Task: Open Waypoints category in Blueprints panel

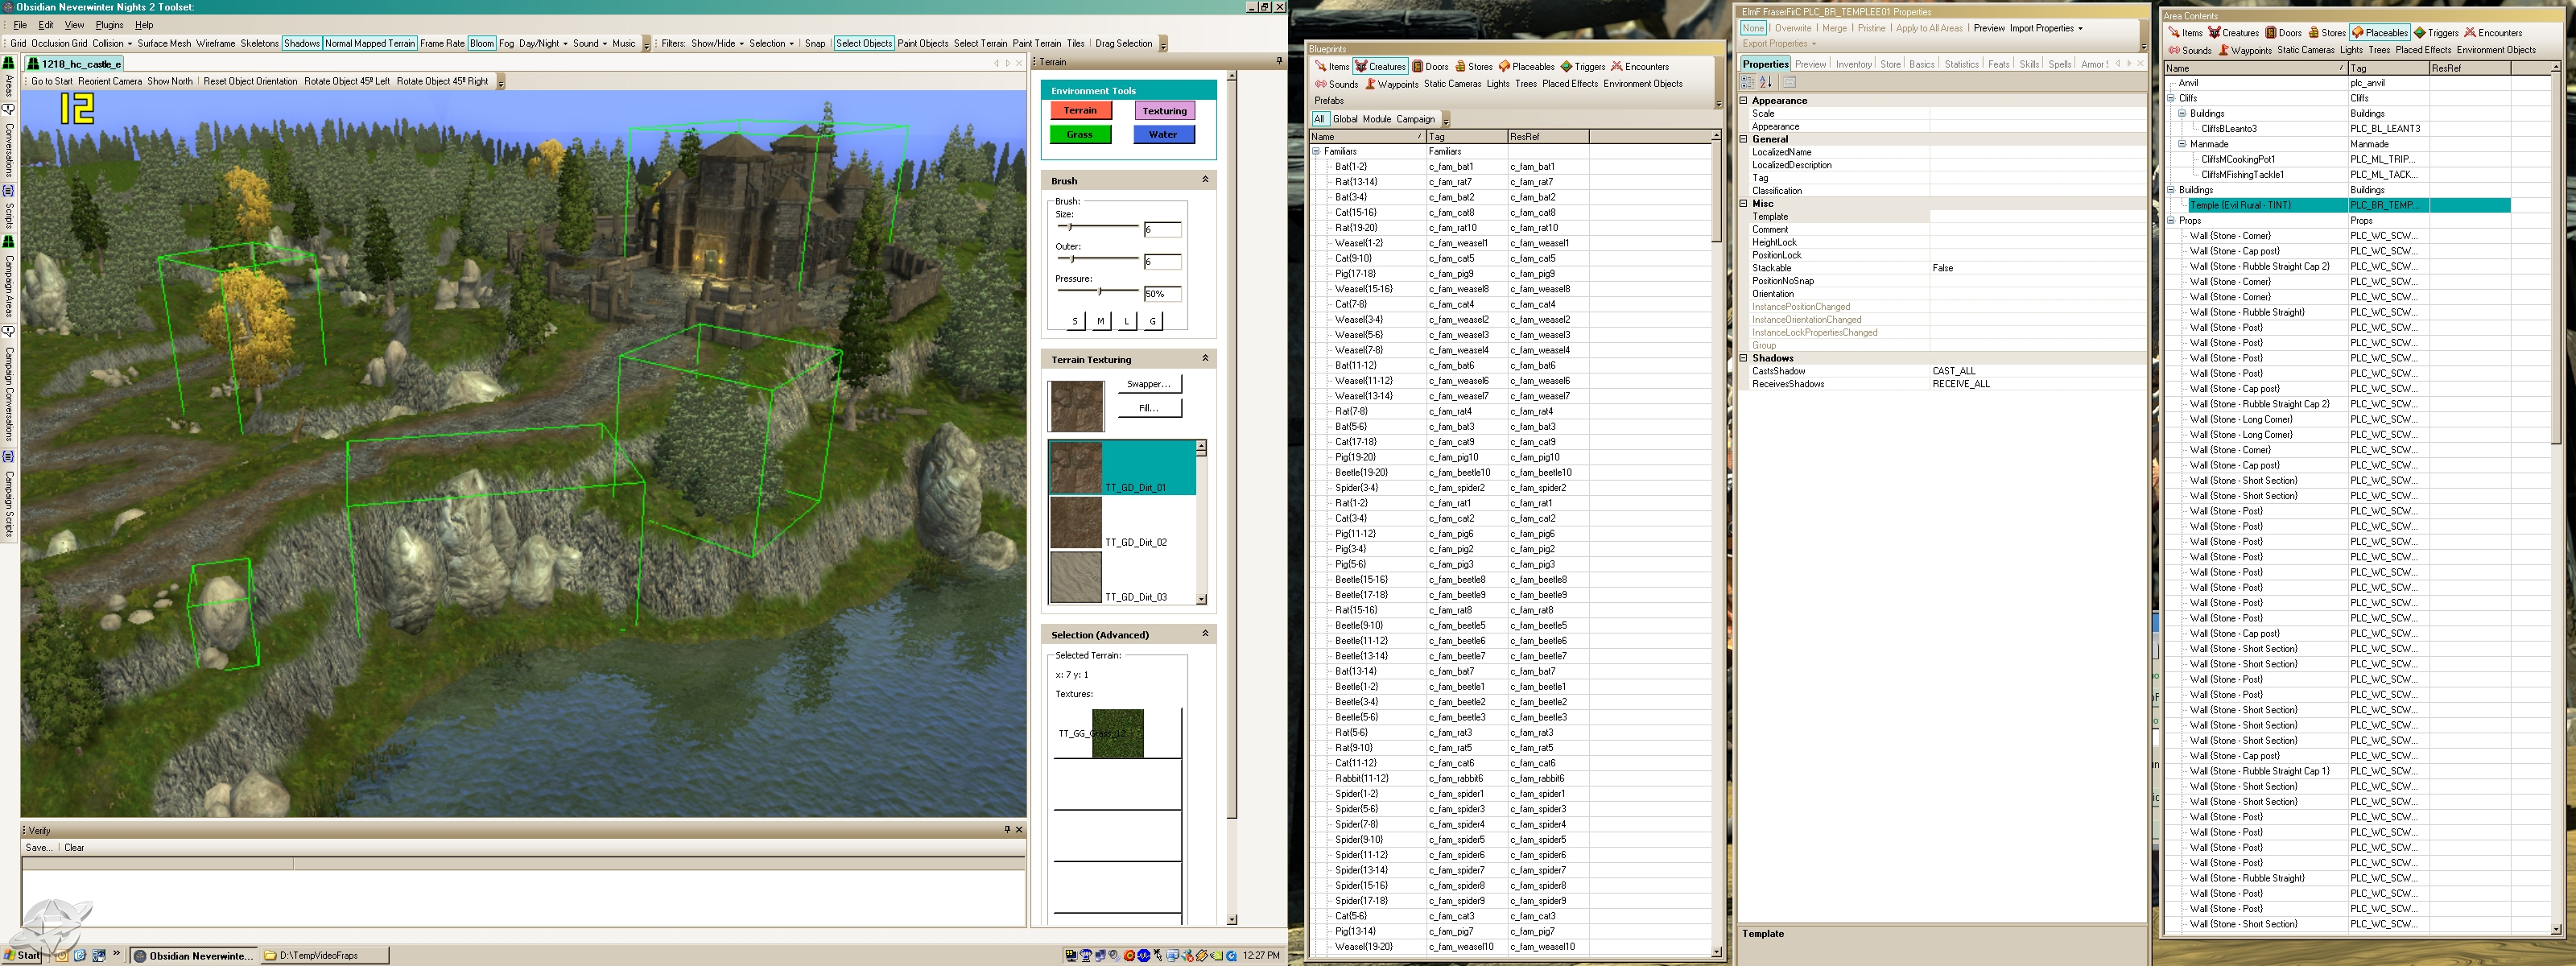Action: 1391,84
